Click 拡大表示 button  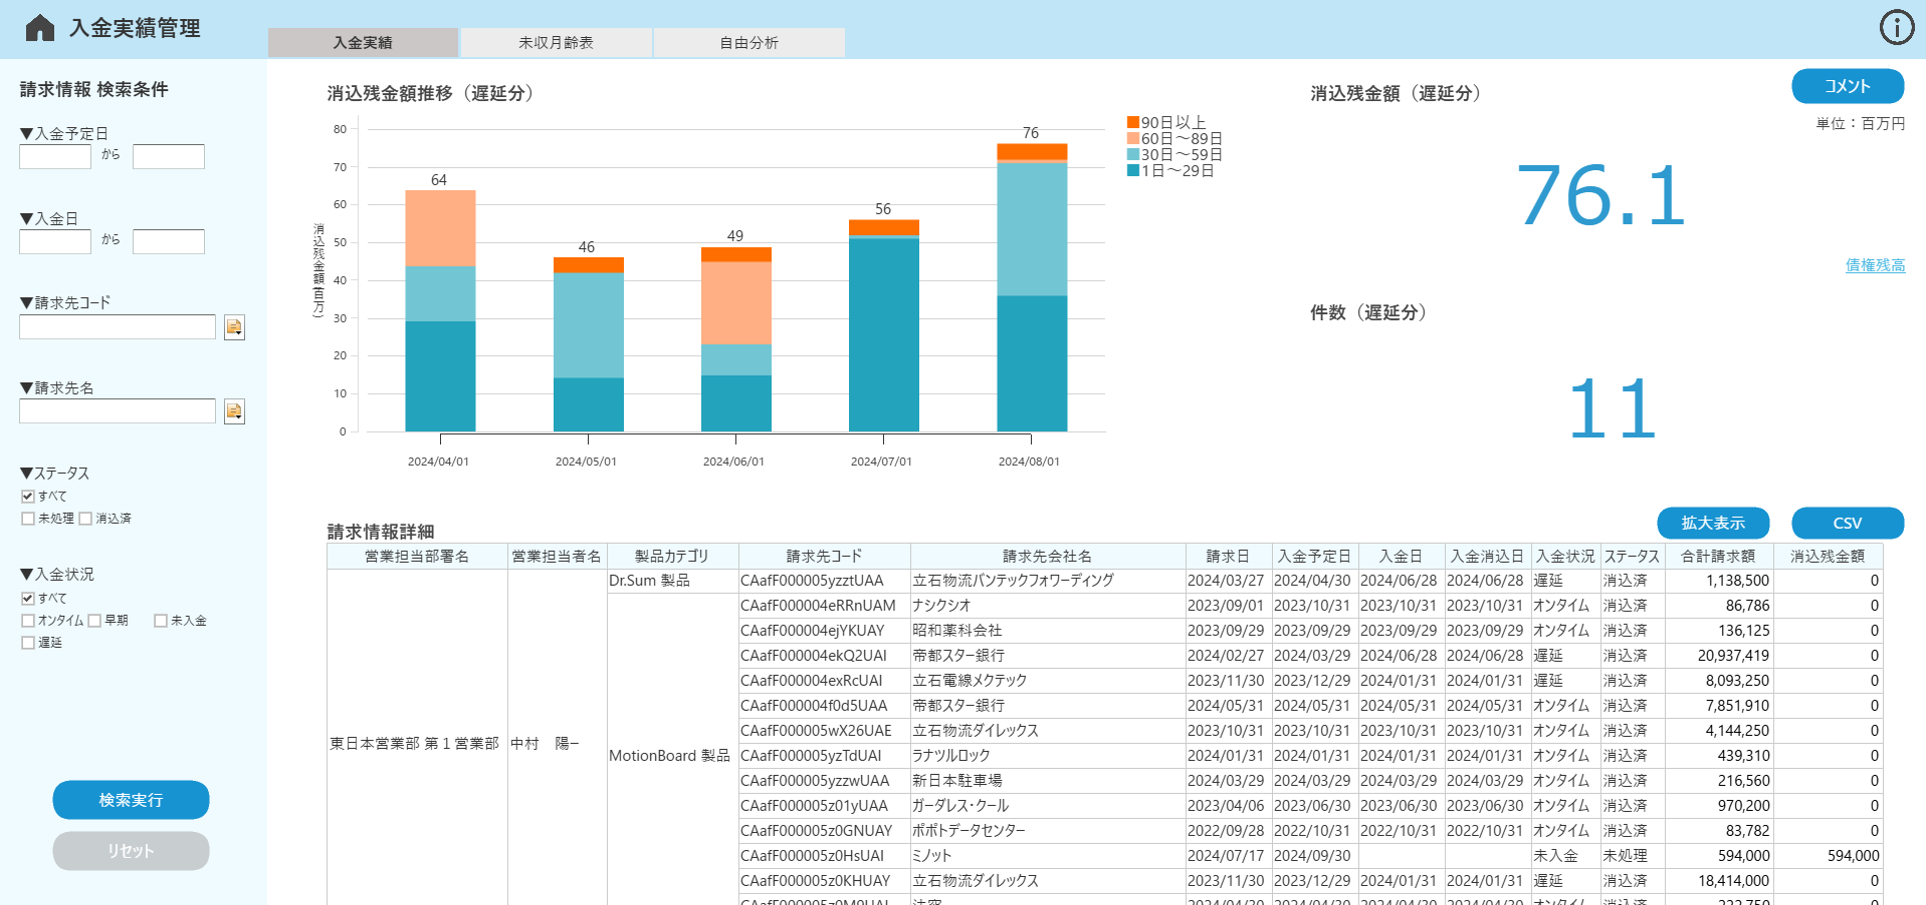point(1713,523)
